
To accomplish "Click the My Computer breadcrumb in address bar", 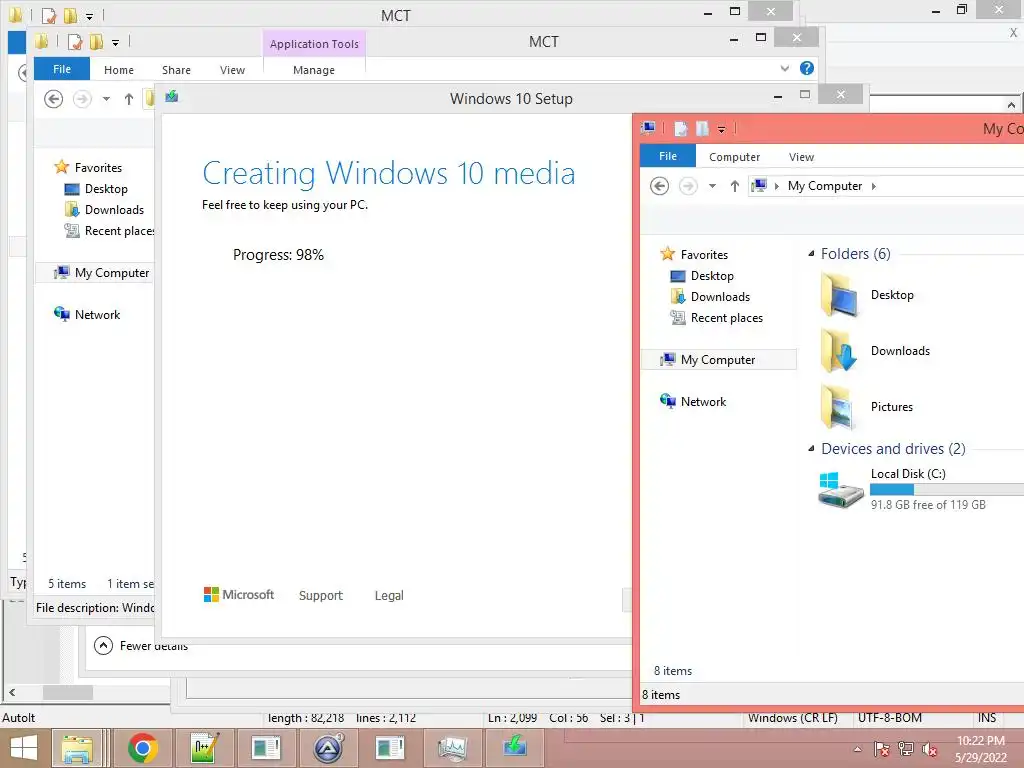I will [x=825, y=186].
